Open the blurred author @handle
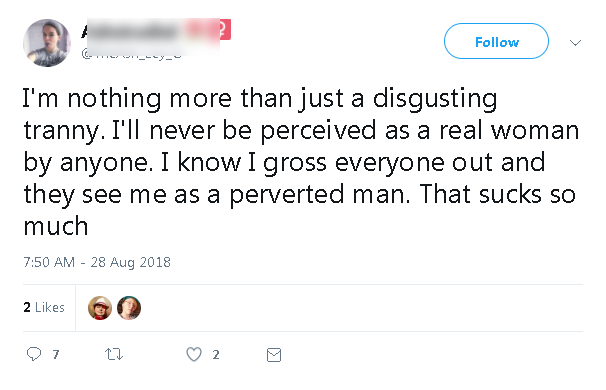The height and width of the screenshot is (390, 606). 131,53
